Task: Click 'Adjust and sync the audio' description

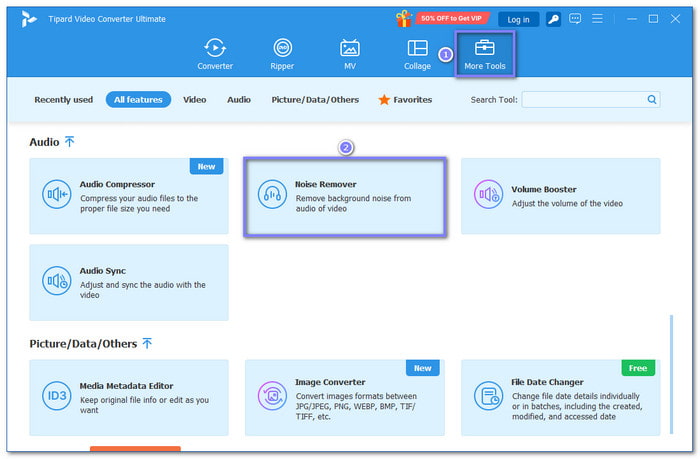Action: pyautogui.click(x=143, y=290)
